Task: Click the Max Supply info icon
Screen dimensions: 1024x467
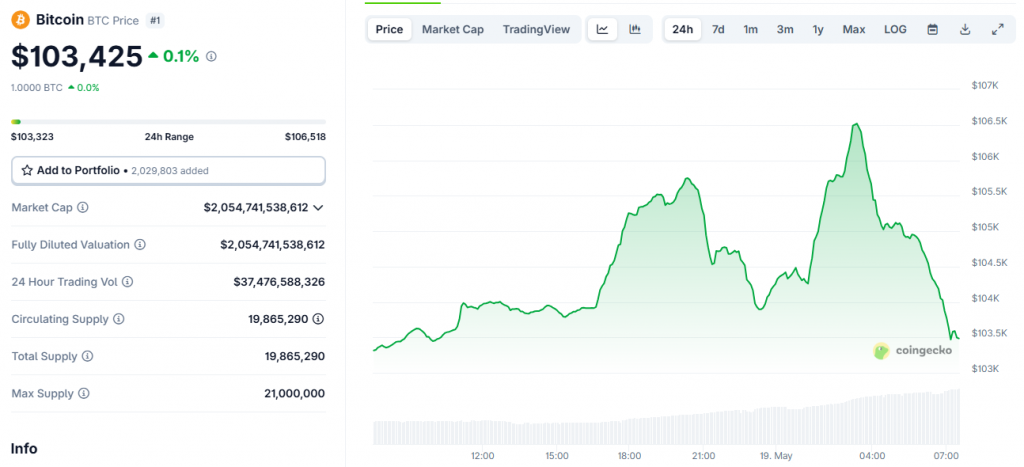Action: click(84, 394)
